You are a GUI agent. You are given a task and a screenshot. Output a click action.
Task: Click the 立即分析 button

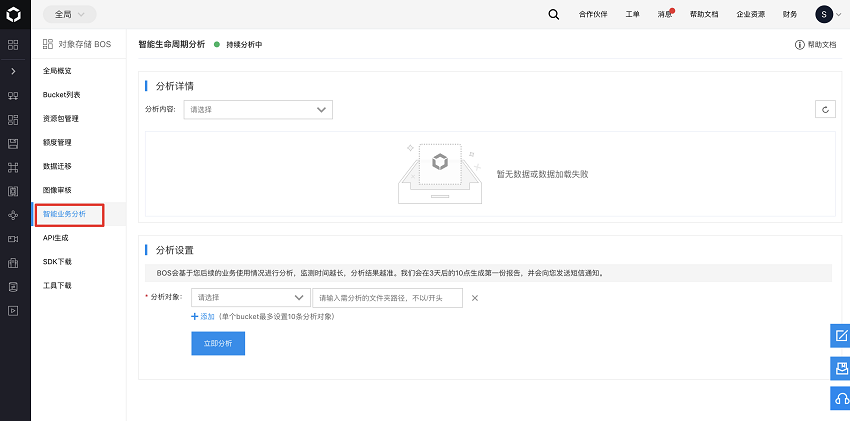pos(218,343)
